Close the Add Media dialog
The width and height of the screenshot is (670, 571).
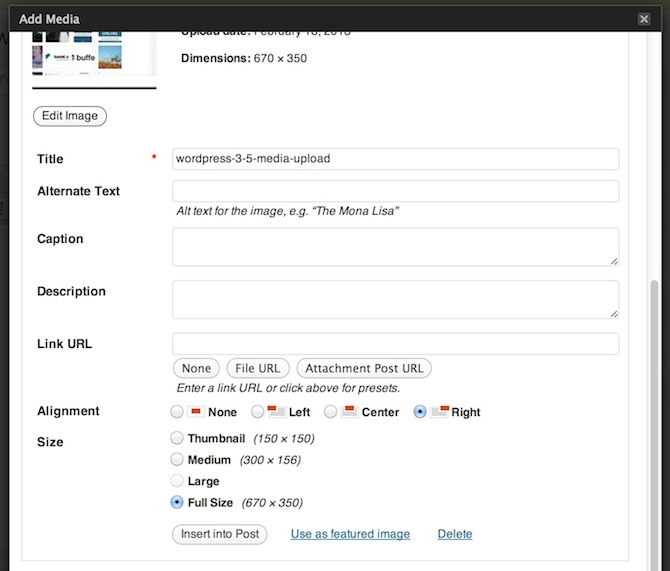pyautogui.click(x=644, y=18)
